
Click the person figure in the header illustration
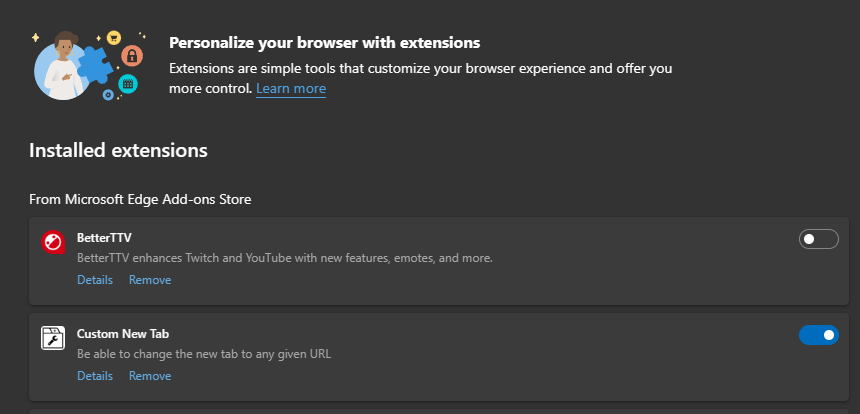click(64, 66)
